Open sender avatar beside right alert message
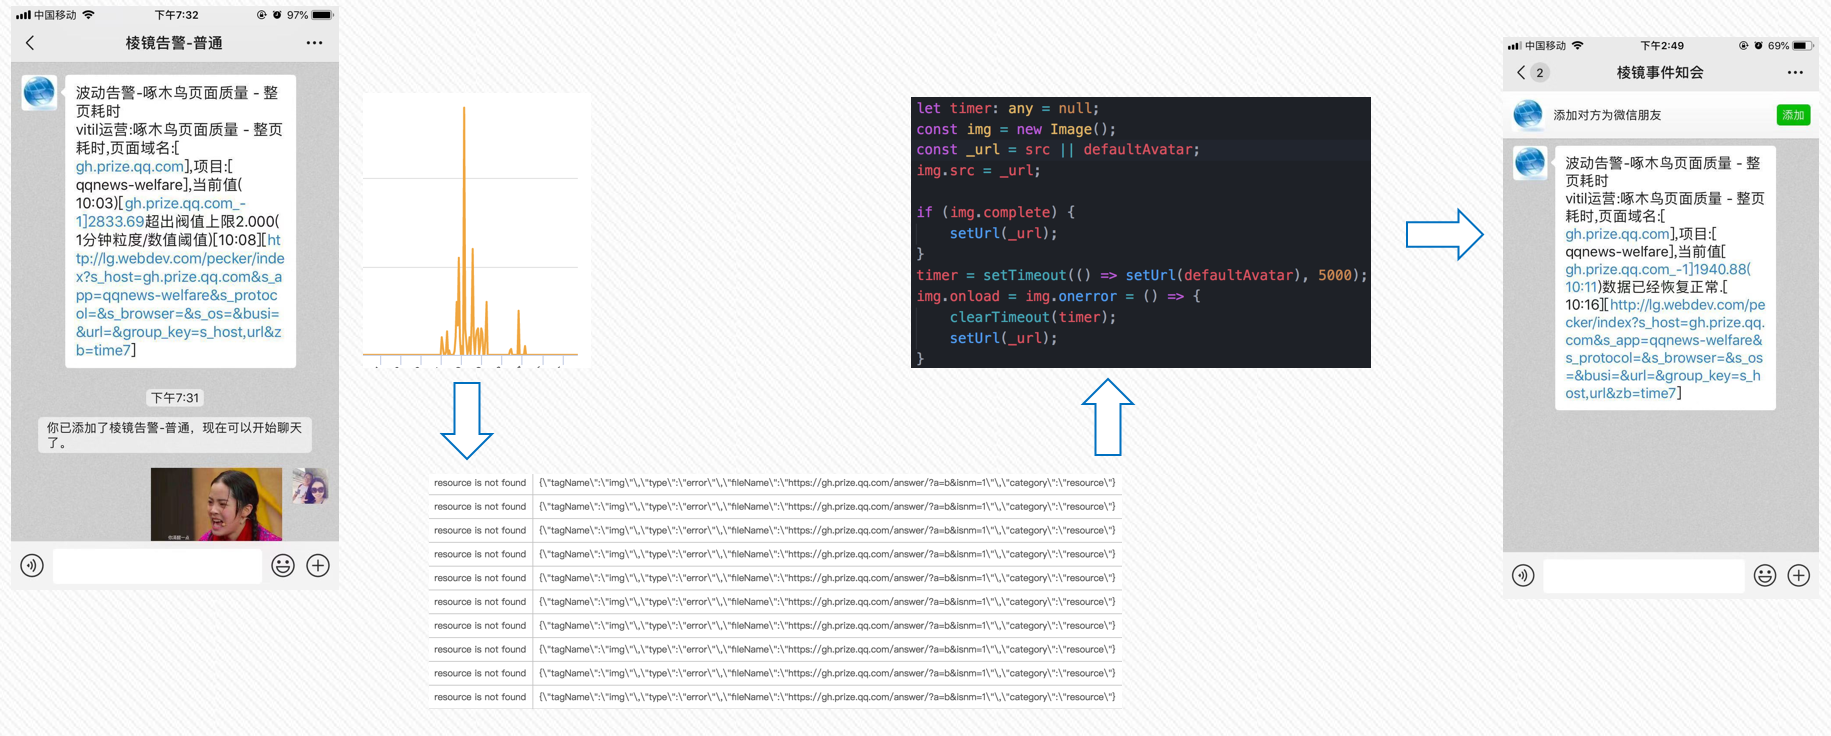1831x736 pixels. click(x=1530, y=162)
